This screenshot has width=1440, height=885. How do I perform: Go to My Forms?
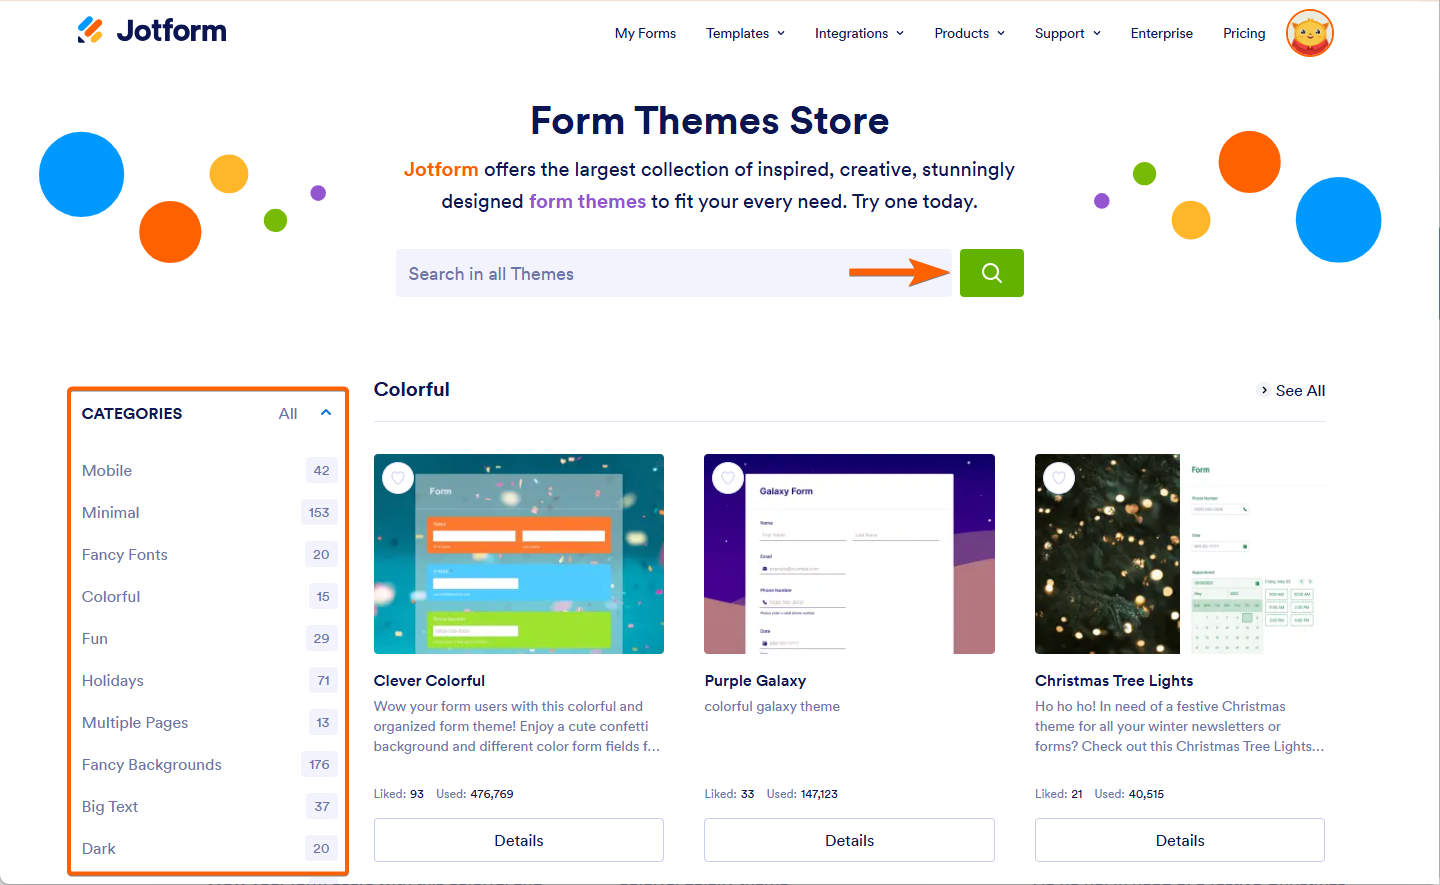645,33
